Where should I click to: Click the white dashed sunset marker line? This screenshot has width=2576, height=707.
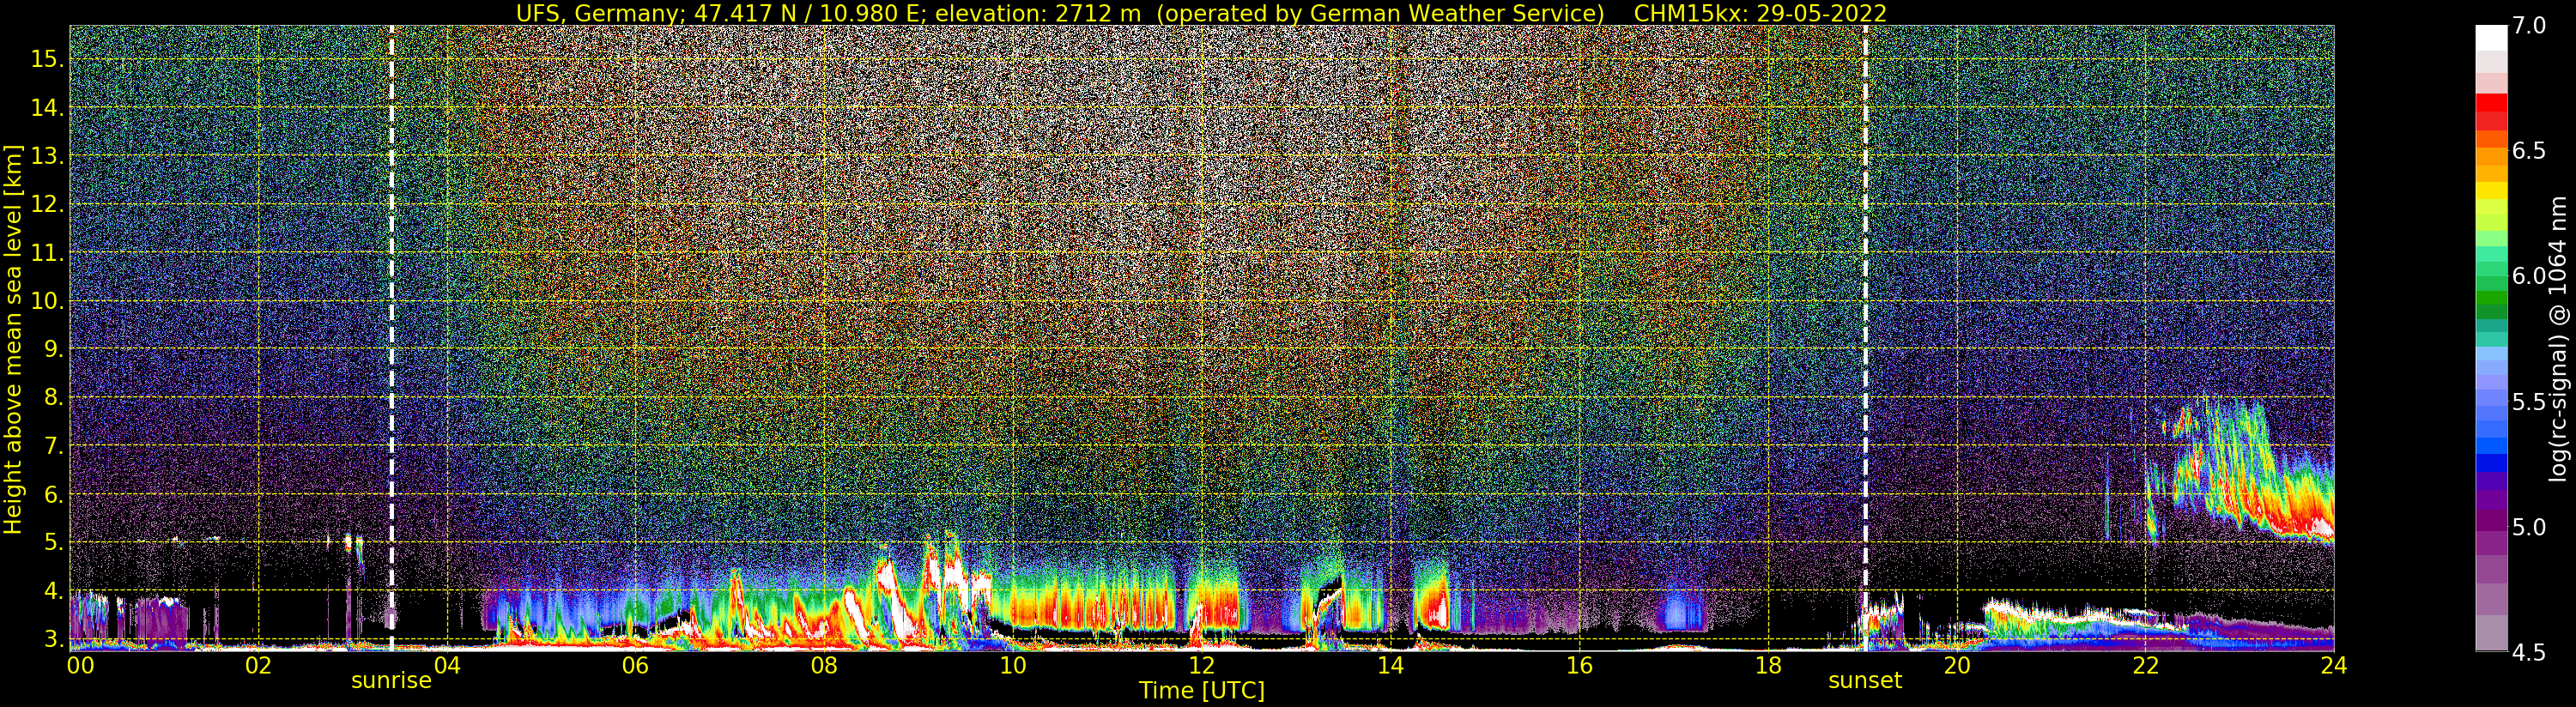1865,338
